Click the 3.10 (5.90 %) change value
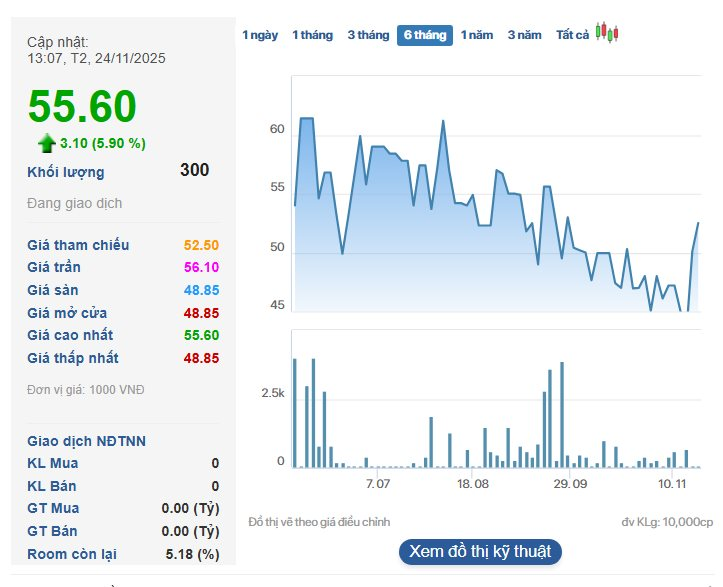 (102, 143)
